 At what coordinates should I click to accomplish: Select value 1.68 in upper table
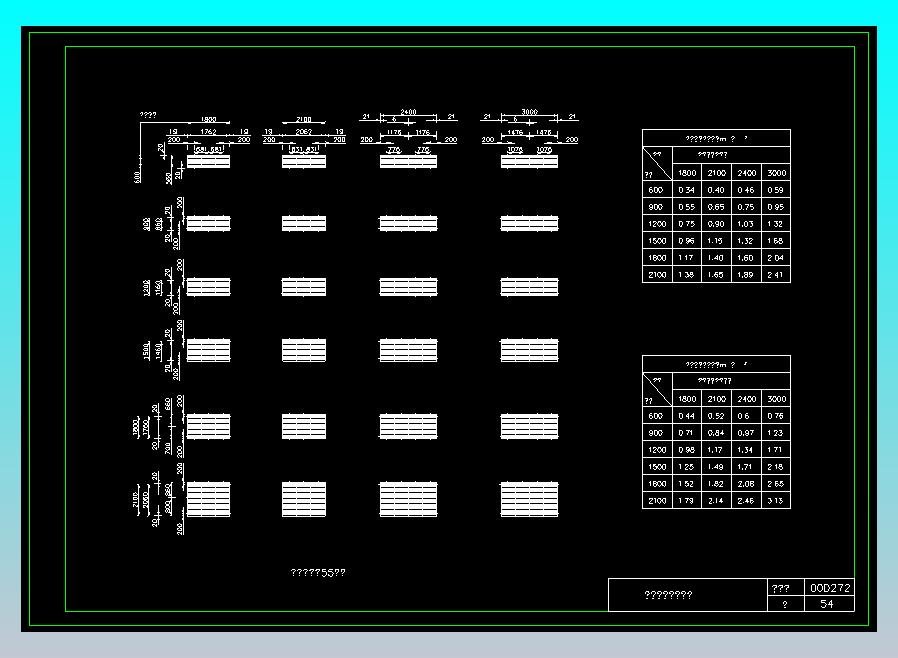click(x=775, y=241)
